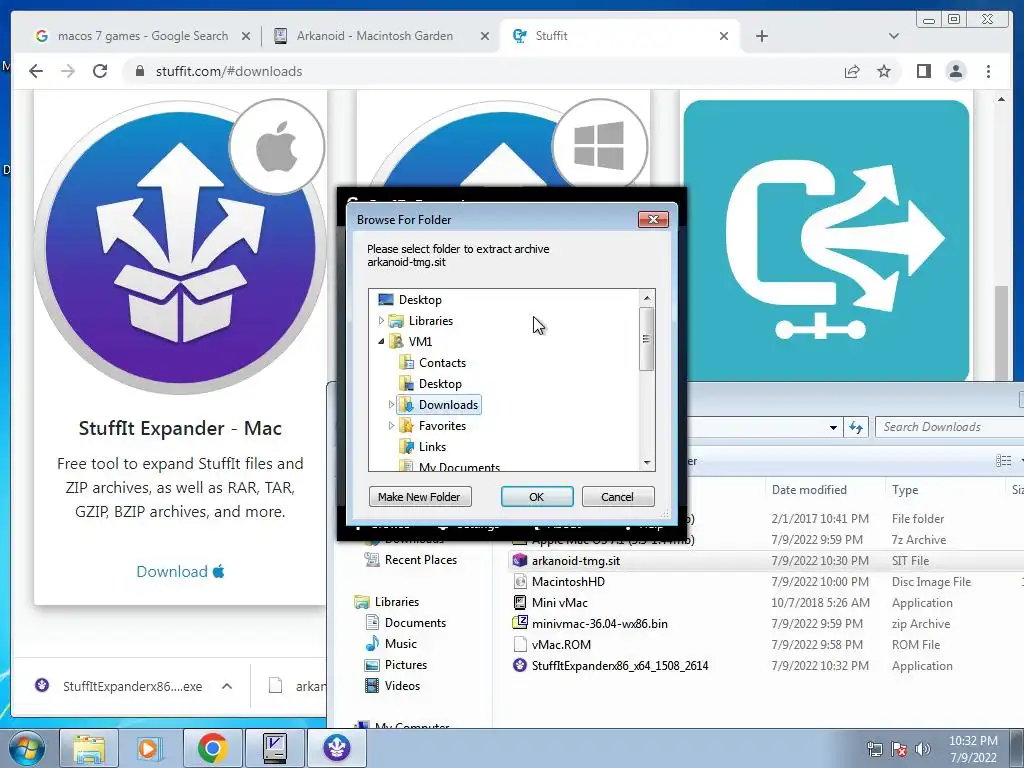The image size is (1024, 768).
Task: Select the Downloads folder in the tree
Action: coord(448,405)
